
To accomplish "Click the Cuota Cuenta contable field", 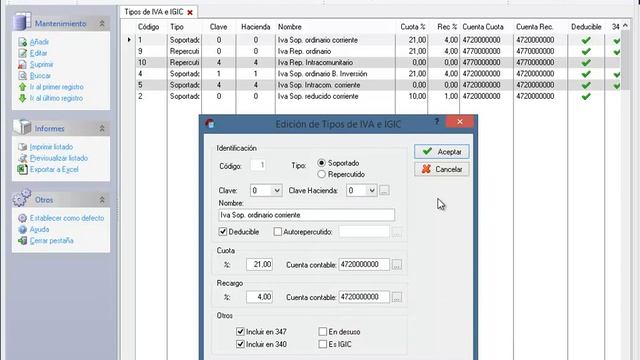I will point(364,264).
